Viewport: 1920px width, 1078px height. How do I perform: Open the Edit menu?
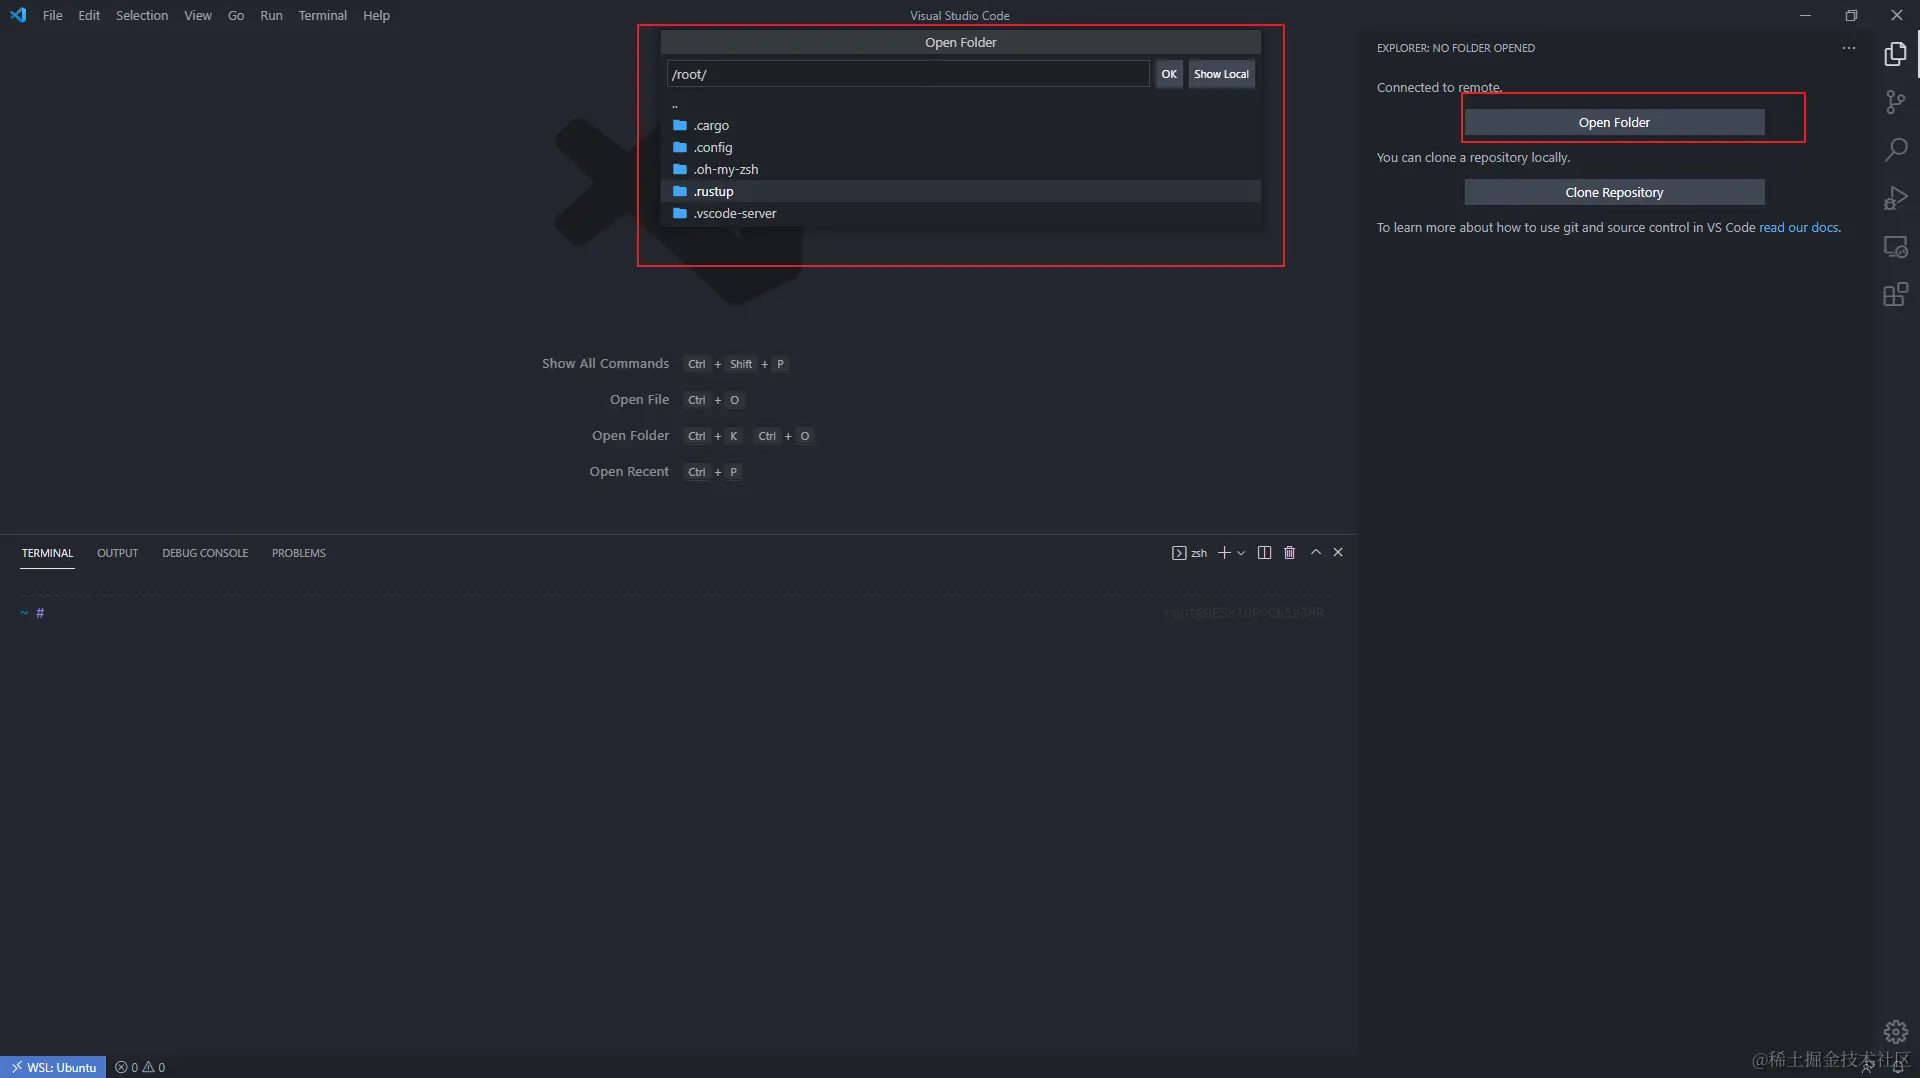pos(89,15)
